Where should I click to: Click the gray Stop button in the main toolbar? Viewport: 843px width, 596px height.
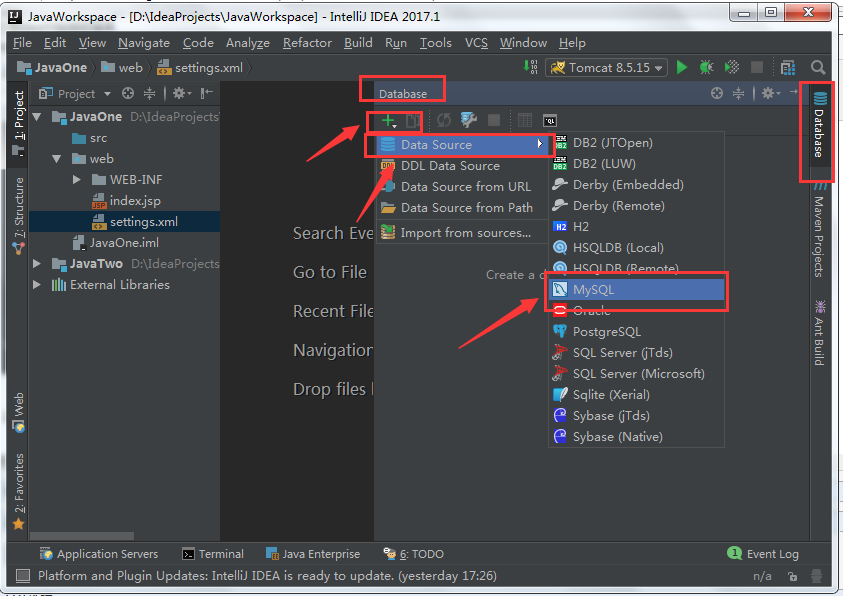click(757, 67)
